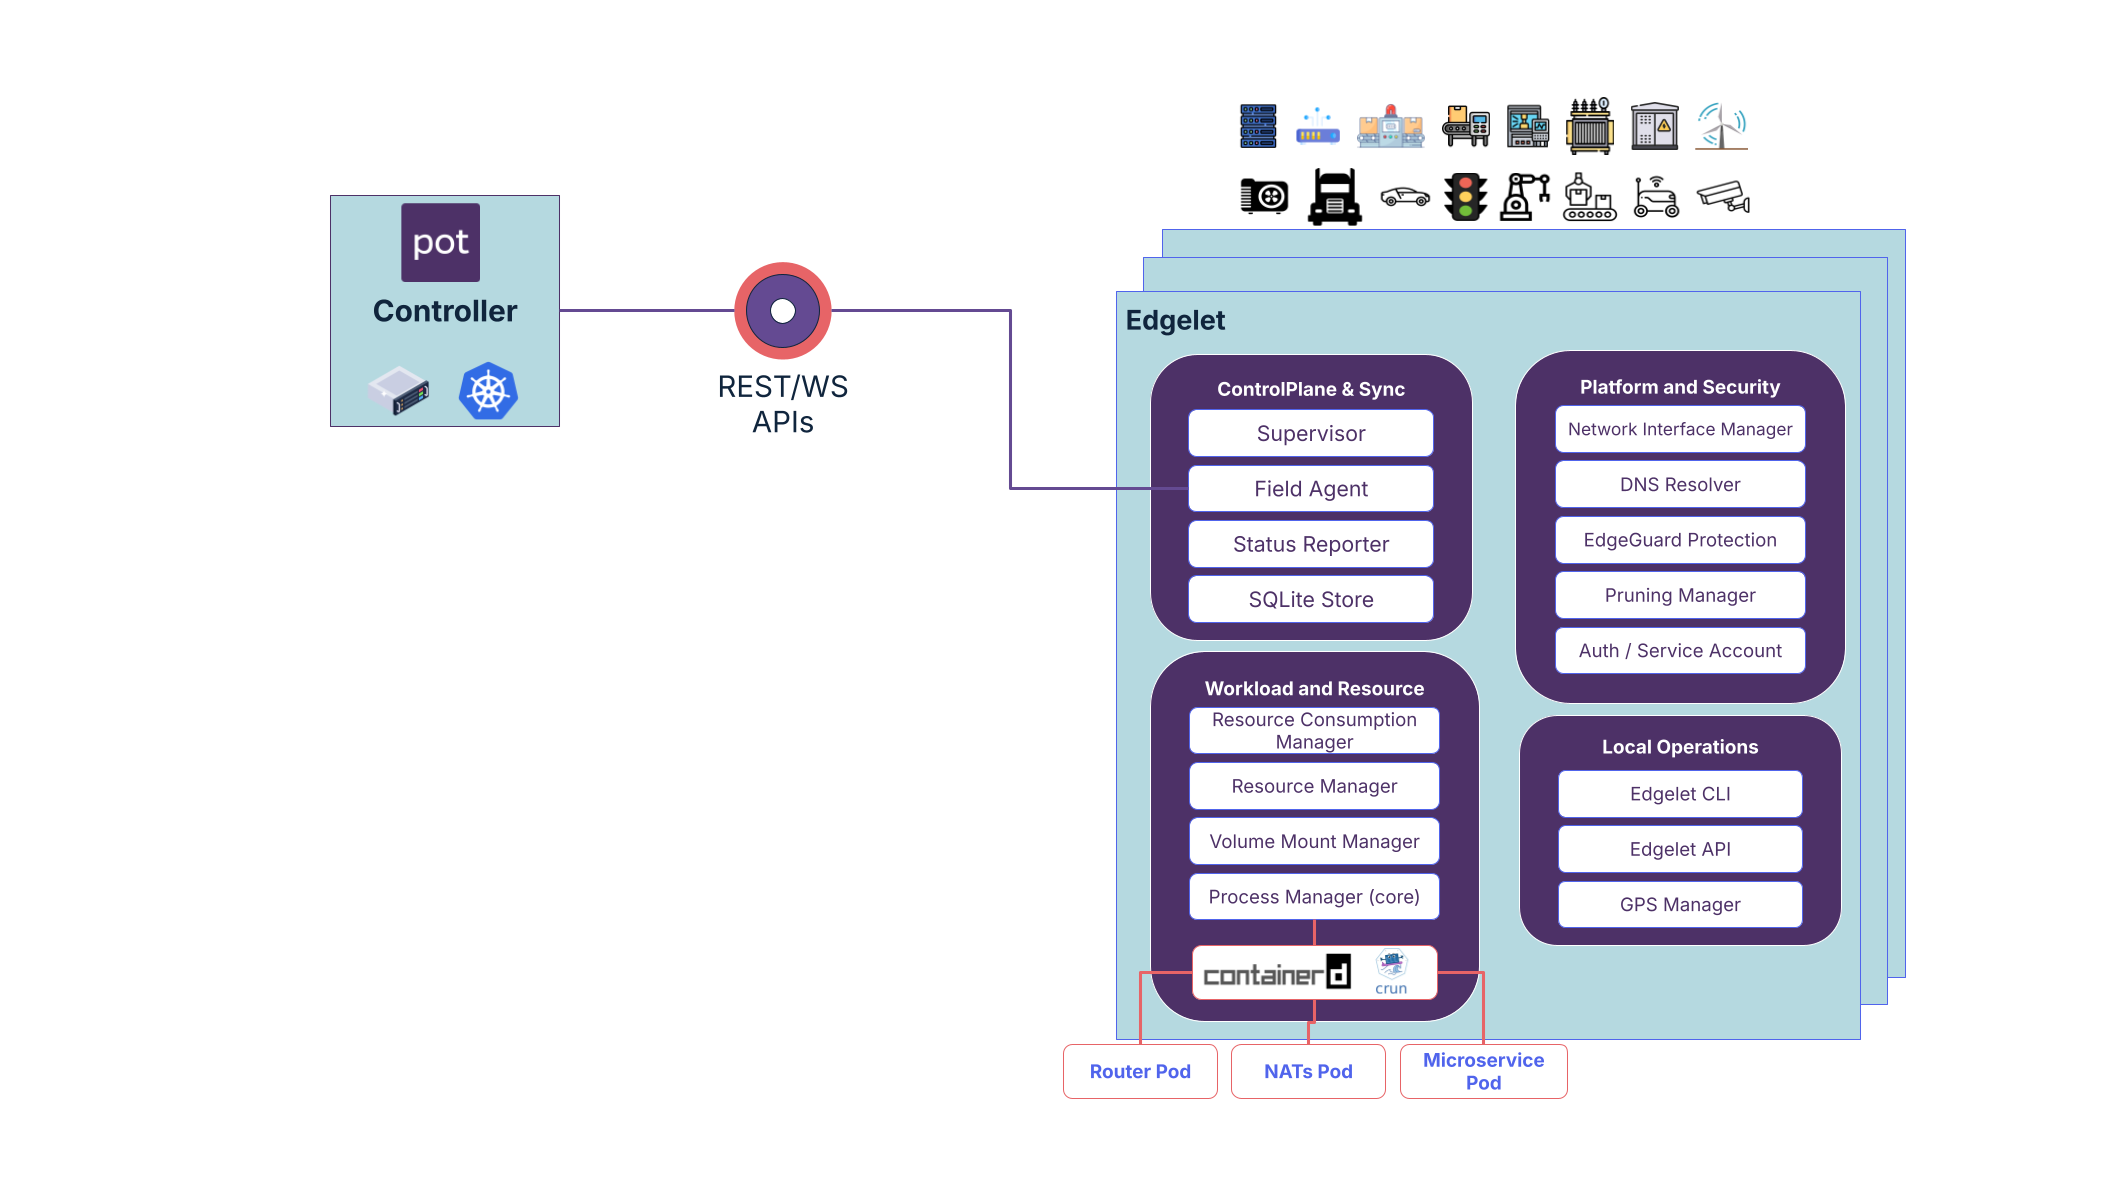
Task: Click the DNS Resolver box
Action: pos(1680,484)
